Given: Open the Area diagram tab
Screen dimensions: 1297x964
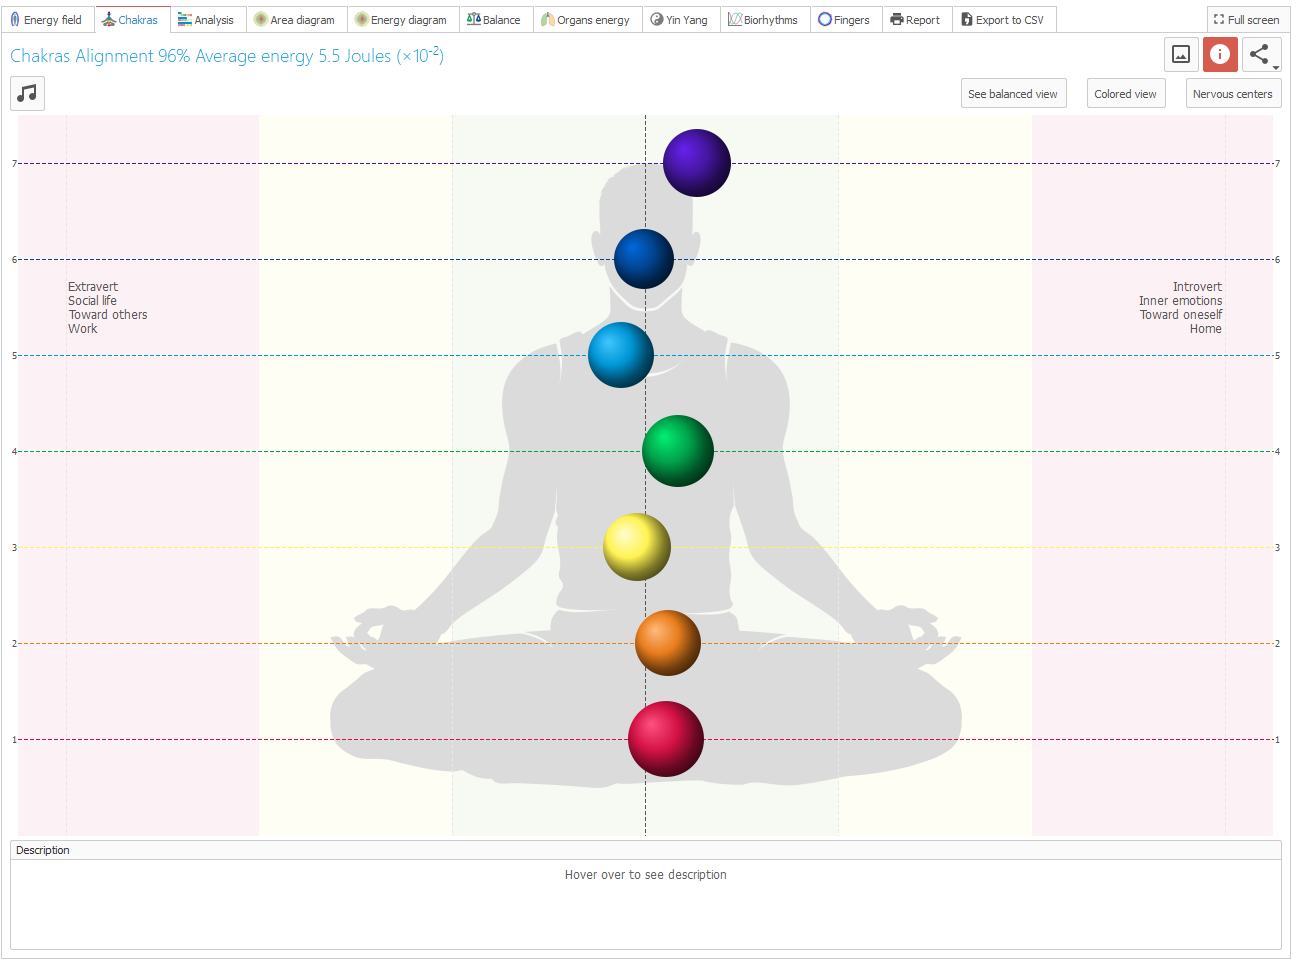Looking at the screenshot, I should point(295,20).
